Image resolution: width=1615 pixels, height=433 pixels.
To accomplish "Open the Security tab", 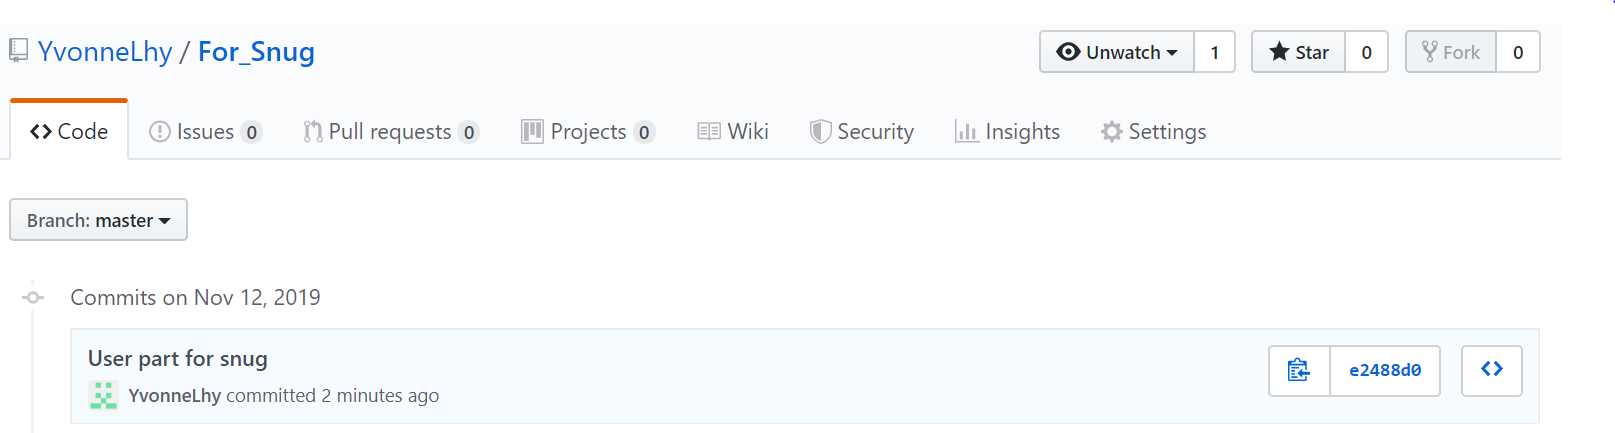I will [x=862, y=132].
